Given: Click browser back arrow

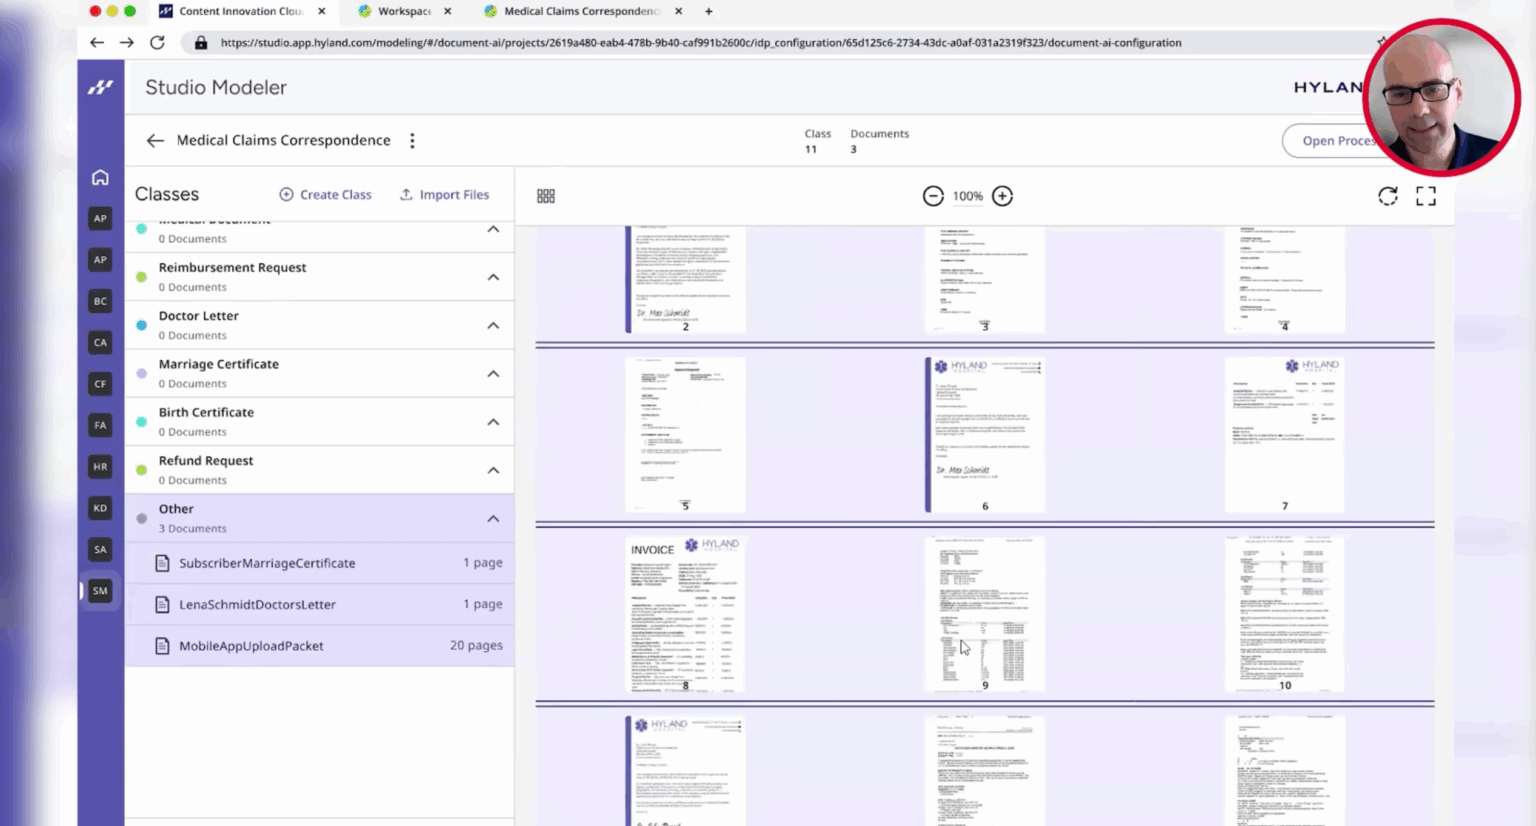Looking at the screenshot, I should (96, 42).
